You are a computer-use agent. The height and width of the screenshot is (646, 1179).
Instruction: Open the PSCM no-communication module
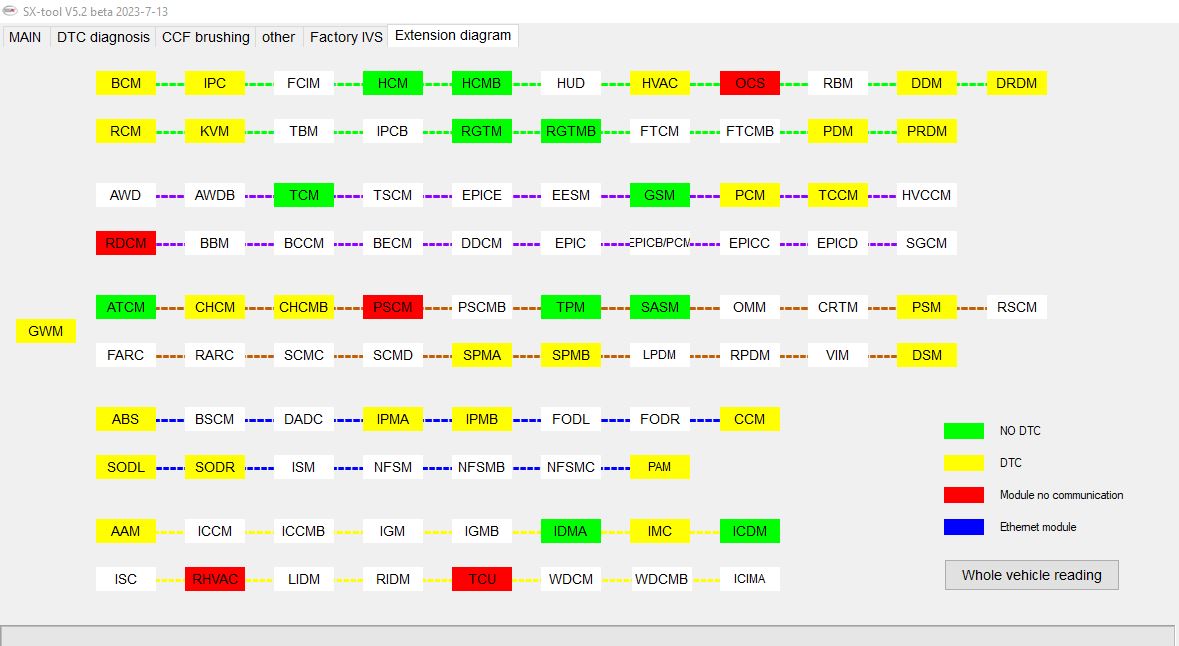click(x=393, y=307)
